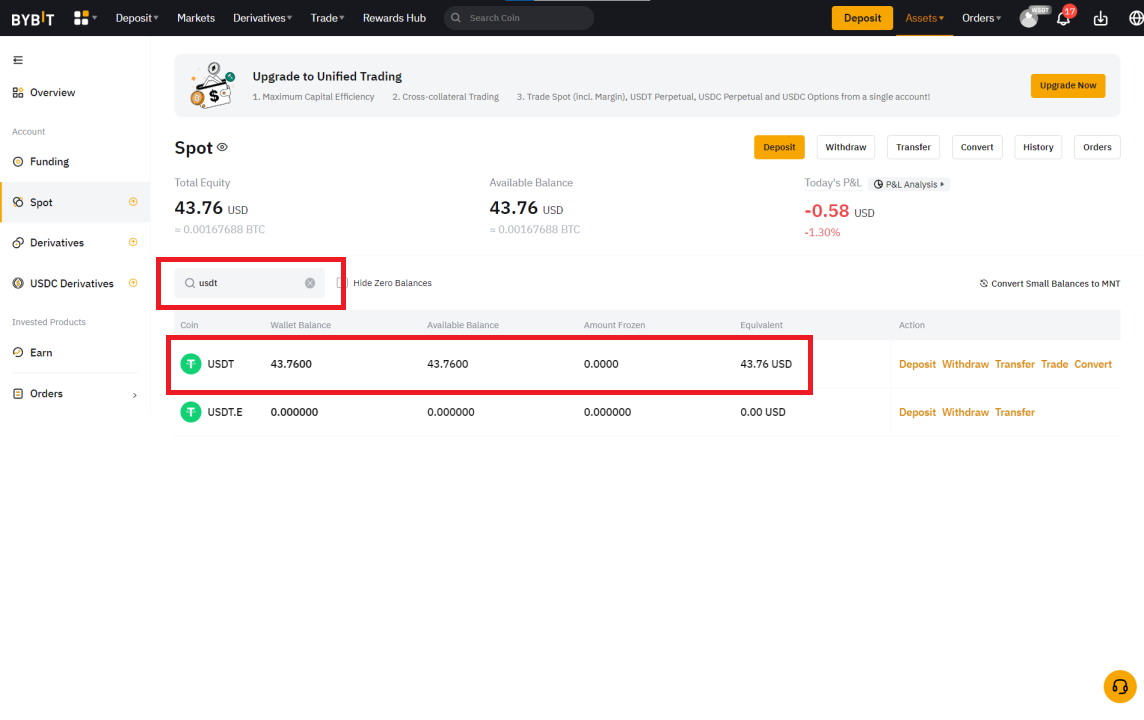Collapse the sidebar menu icon

[18, 60]
